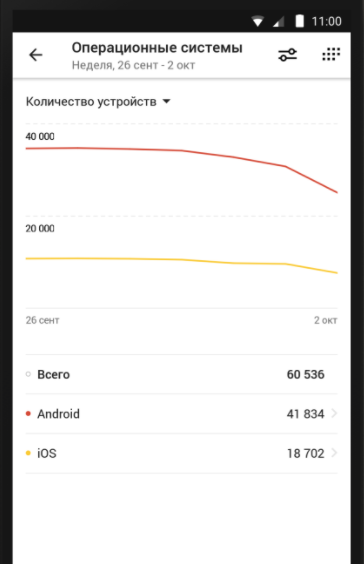The image size is (364, 564).
Task: Tap the 11:00 clock in status bar
Action: click(x=327, y=21)
